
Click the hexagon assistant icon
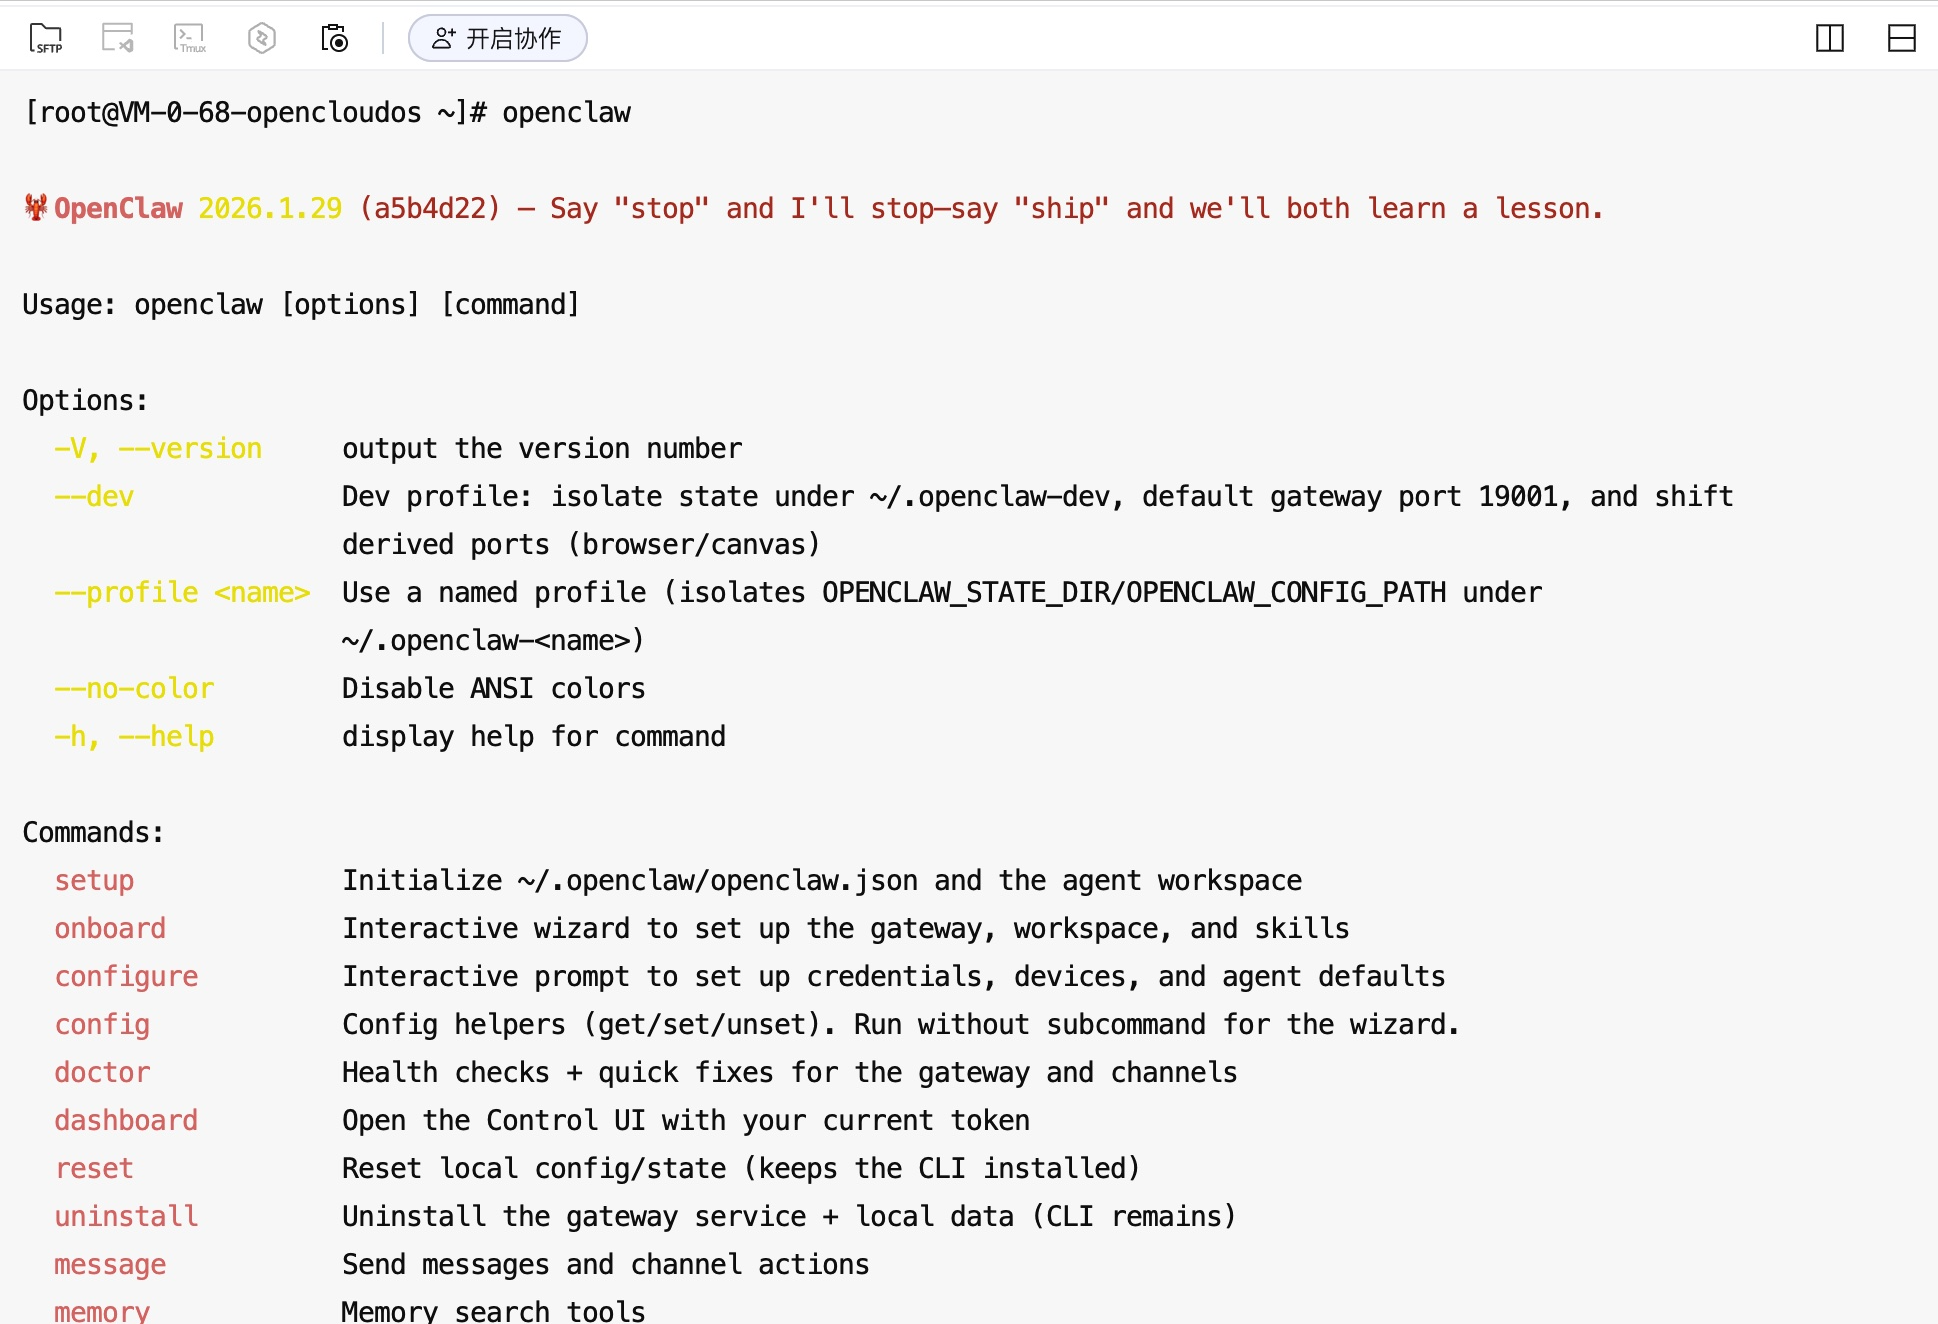(x=262, y=38)
